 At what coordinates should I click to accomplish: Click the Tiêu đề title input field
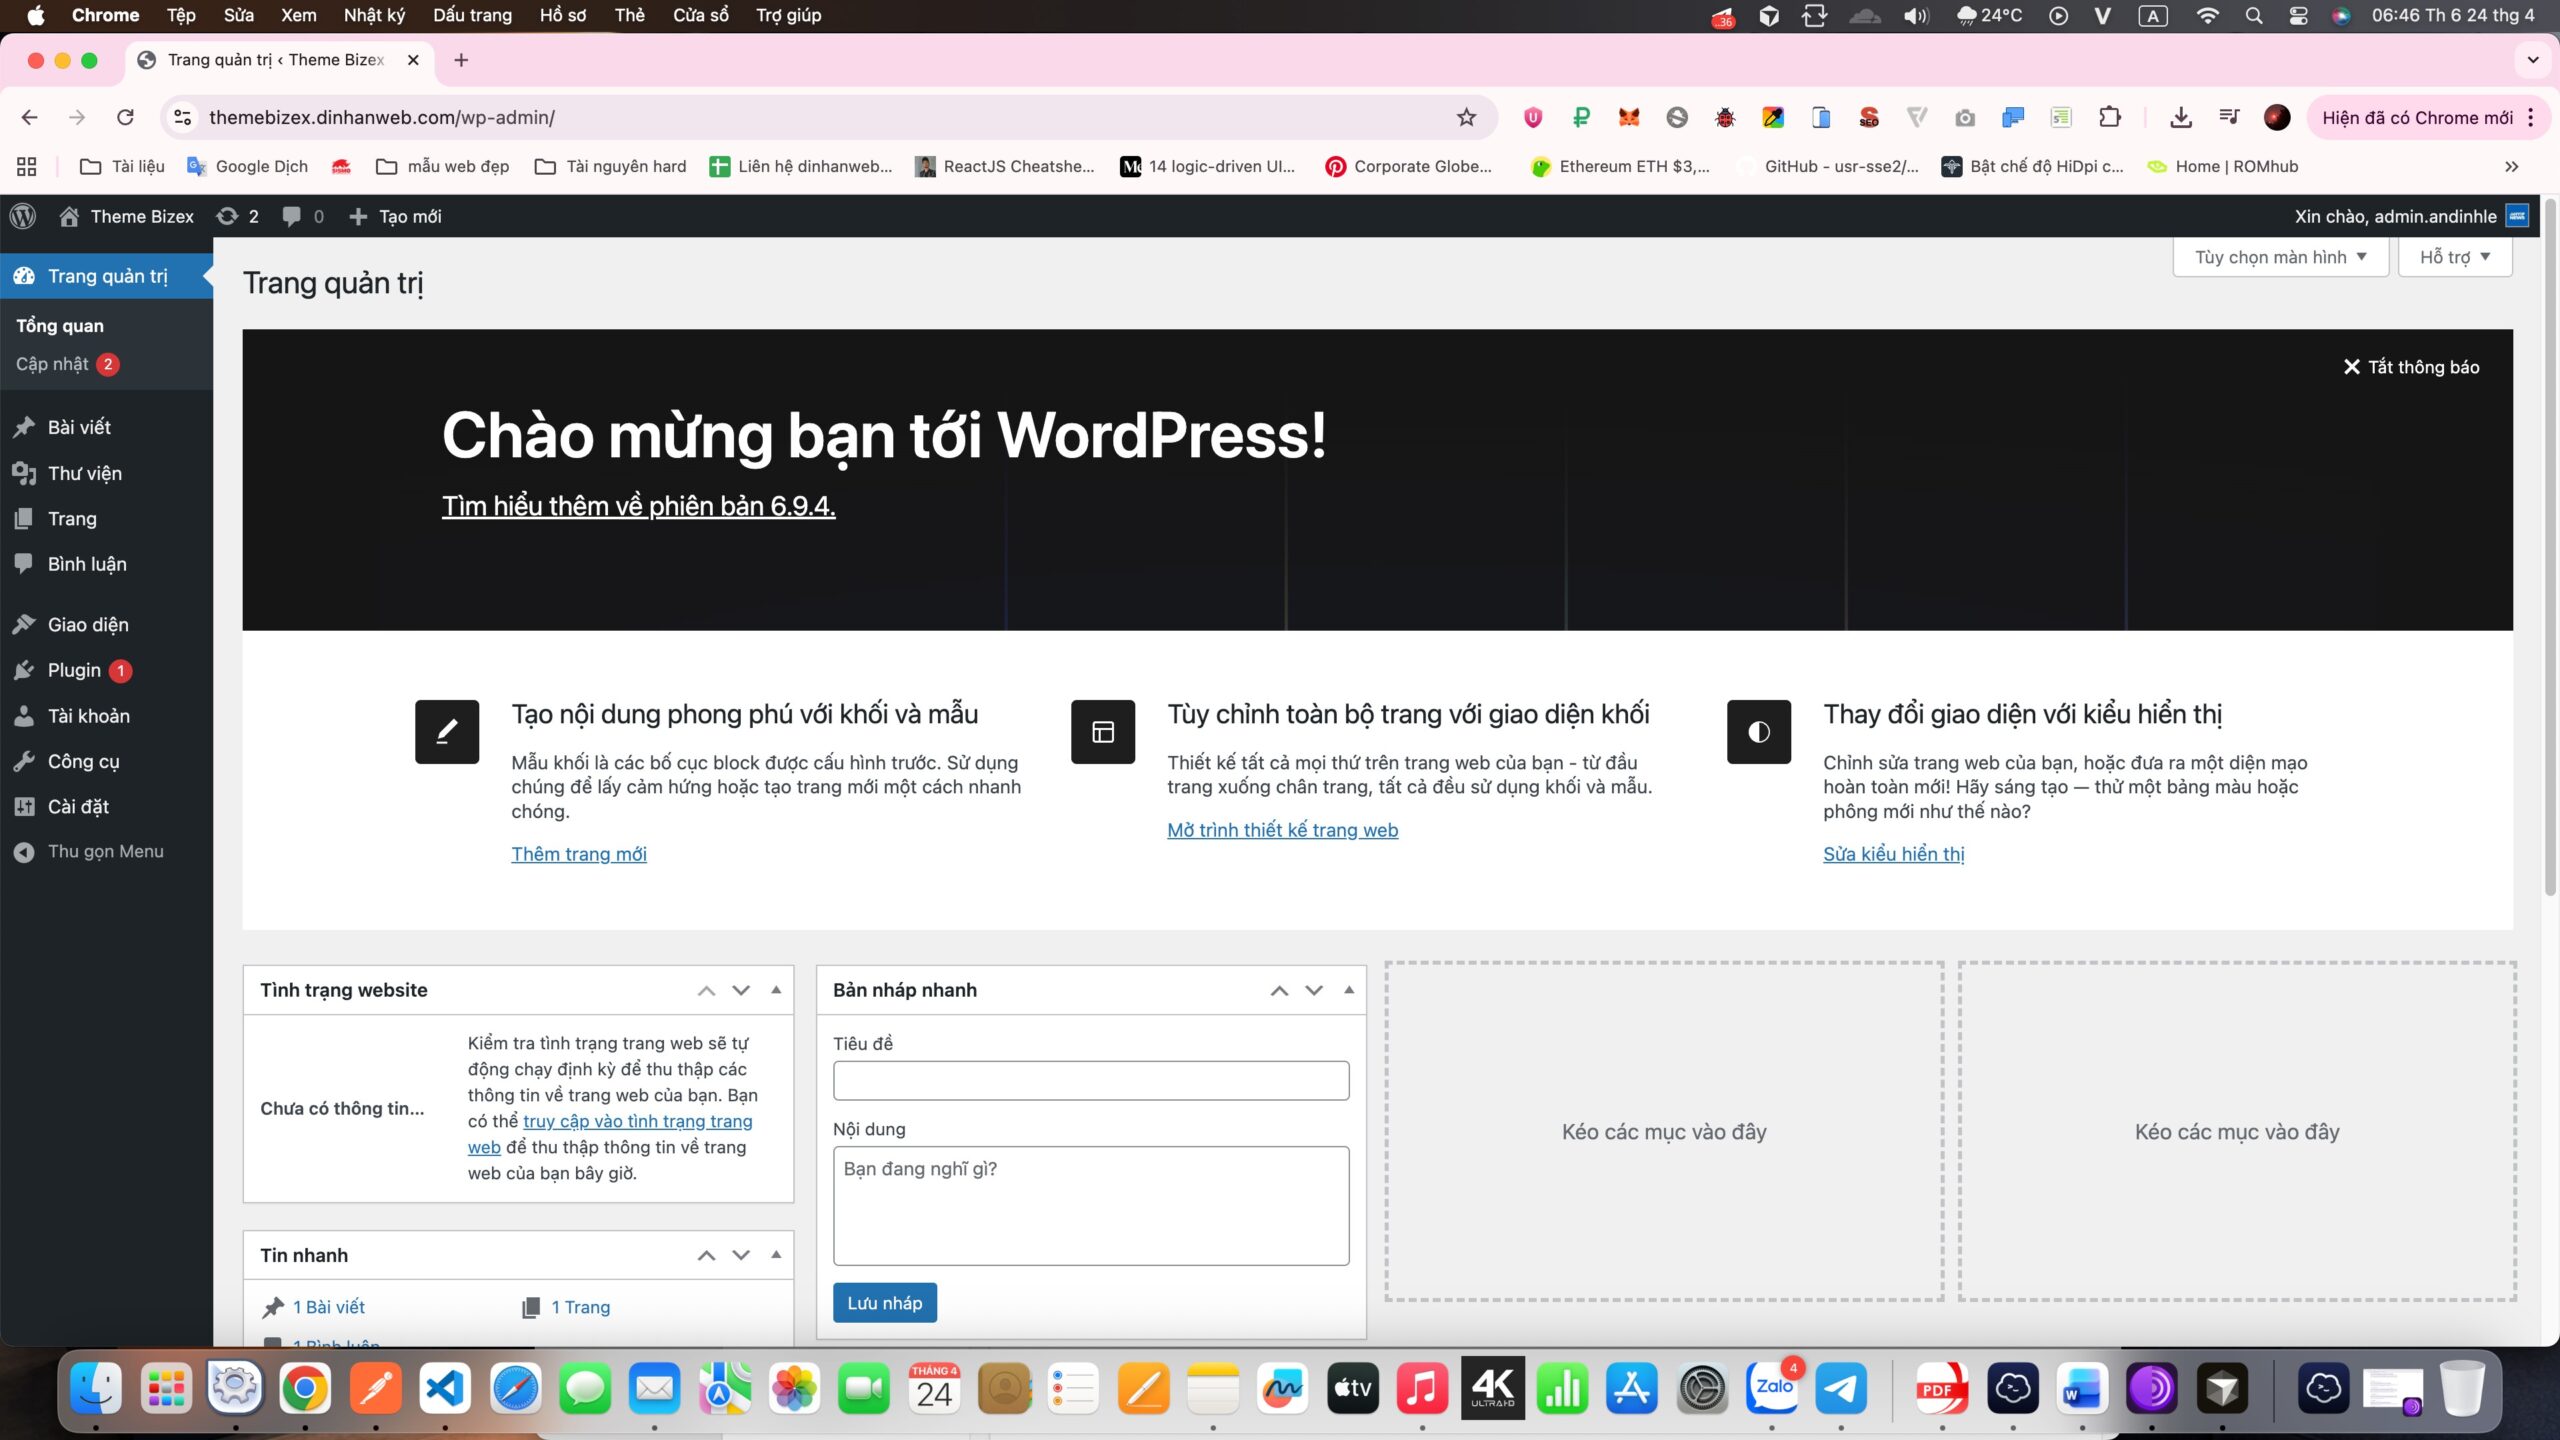tap(1090, 1080)
